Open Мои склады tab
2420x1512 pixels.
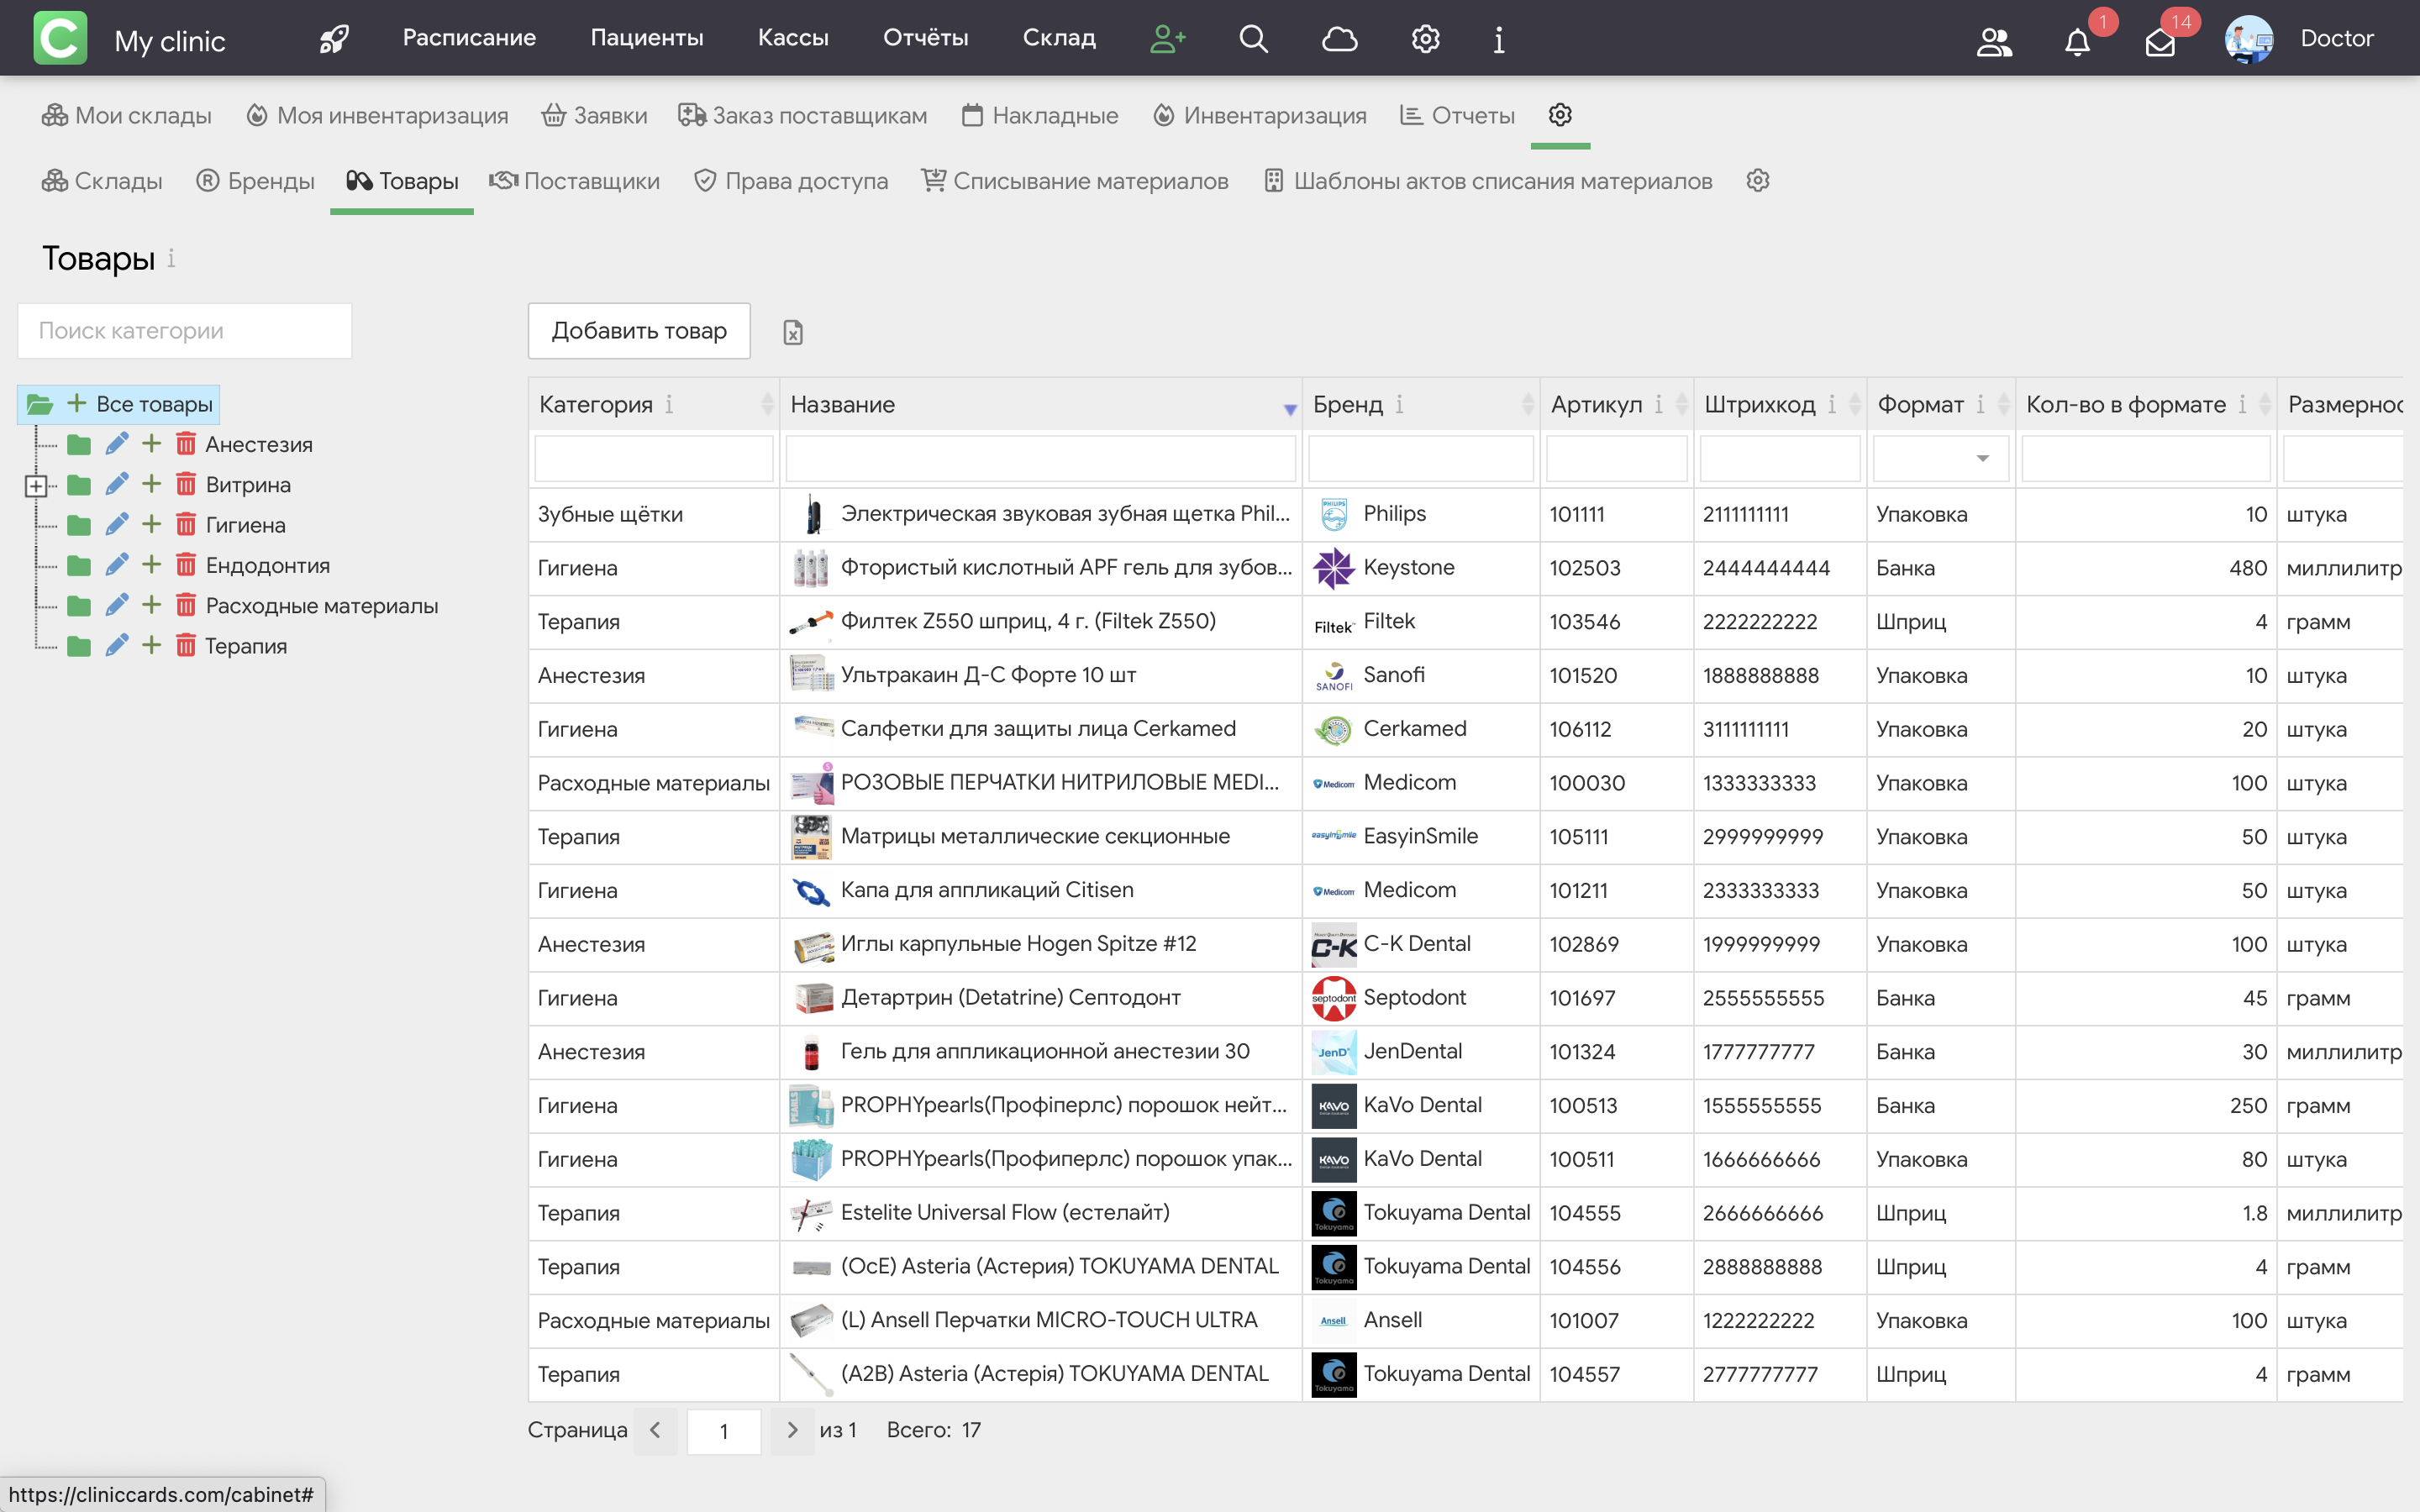click(127, 115)
